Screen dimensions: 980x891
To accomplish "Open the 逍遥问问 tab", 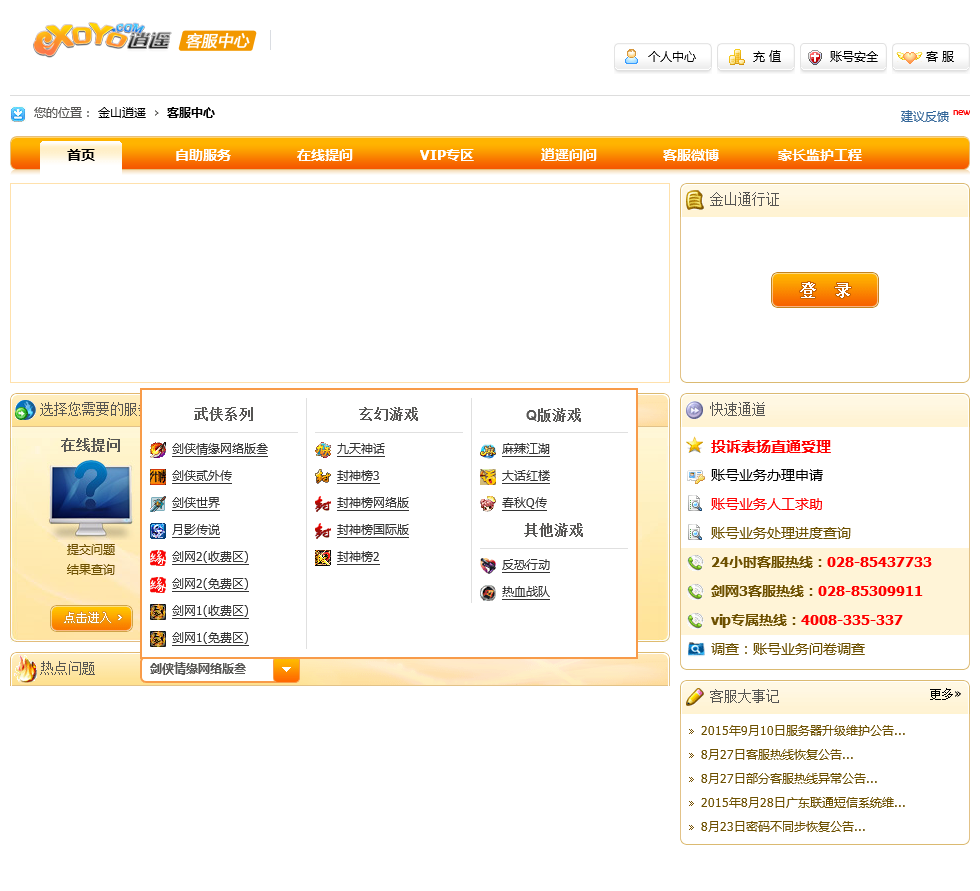I will click(x=569, y=155).
